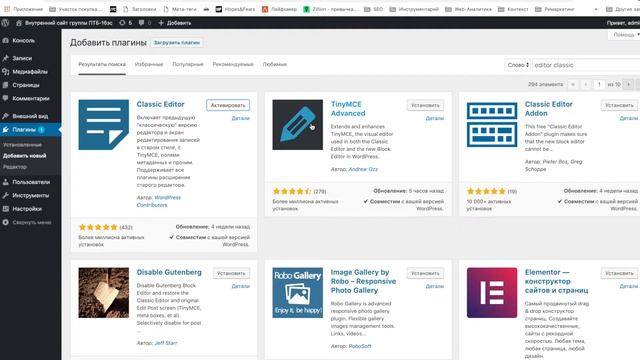This screenshot has height=360, width=640.
Task: Switch to Результаты поиска tab
Action: pos(102,64)
